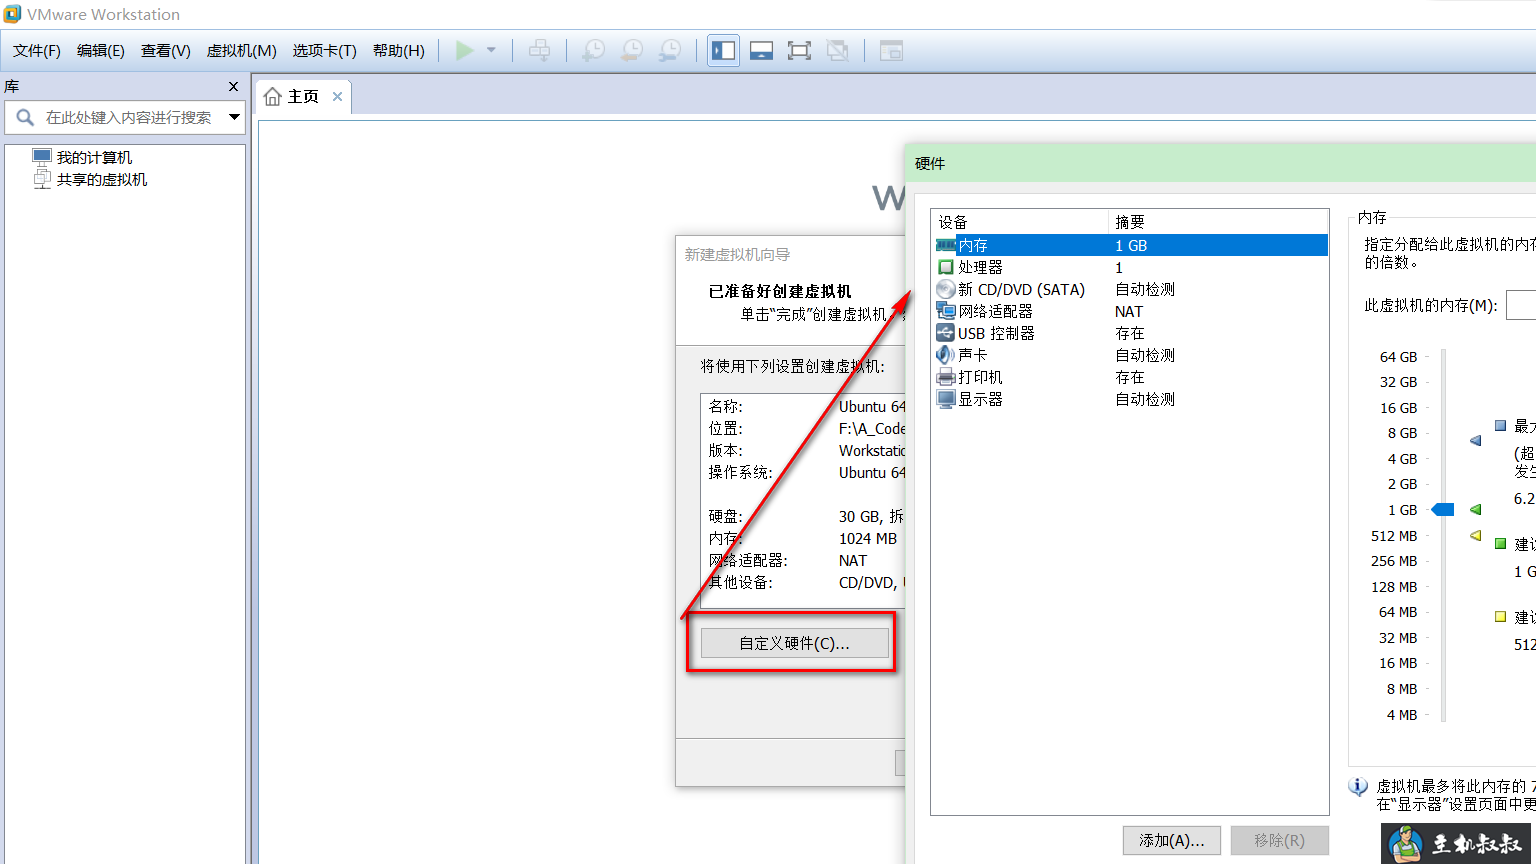Screen dimensions: 1536x864
Task: Open the 选项卡(T) menu
Action: point(325,50)
